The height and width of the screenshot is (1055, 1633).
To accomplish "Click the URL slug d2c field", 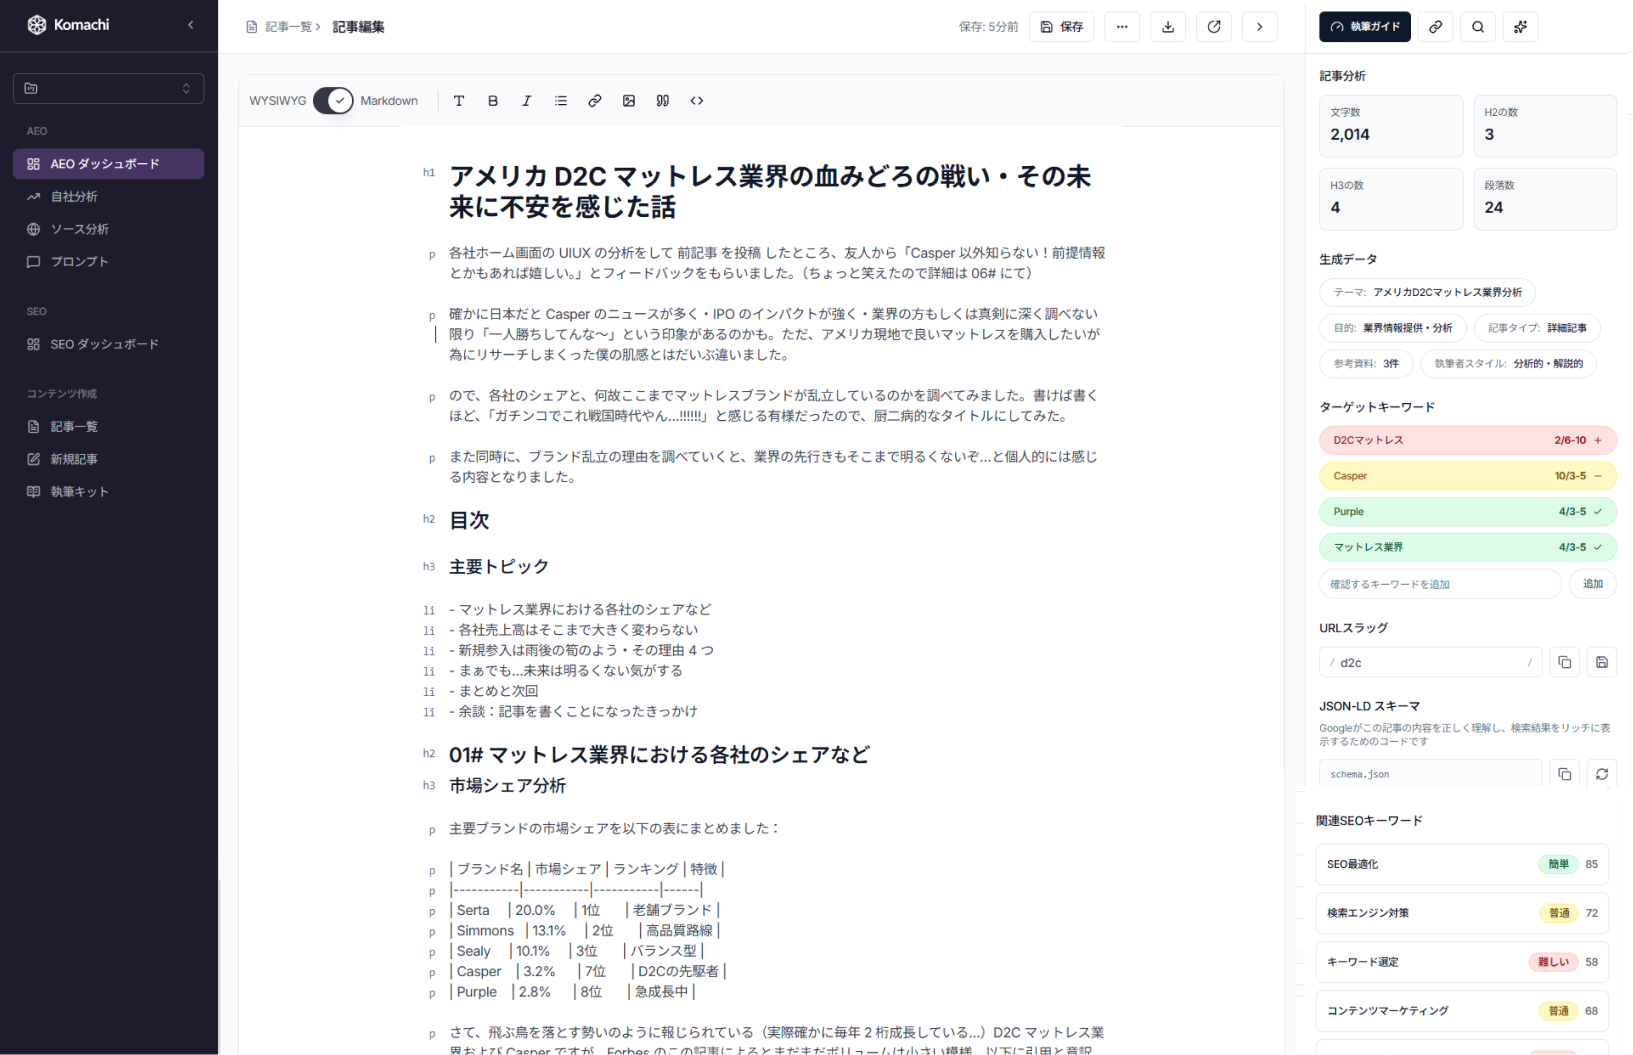I will (x=1430, y=662).
